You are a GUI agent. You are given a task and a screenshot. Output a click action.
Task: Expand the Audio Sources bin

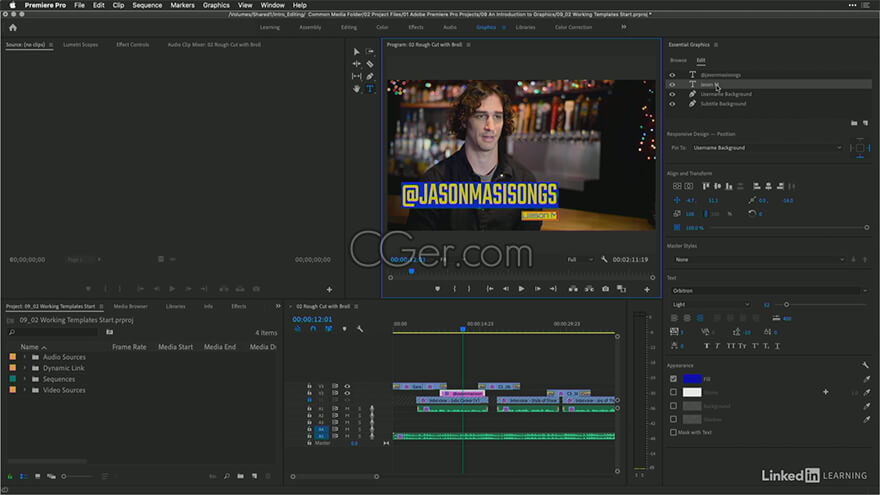coord(25,357)
